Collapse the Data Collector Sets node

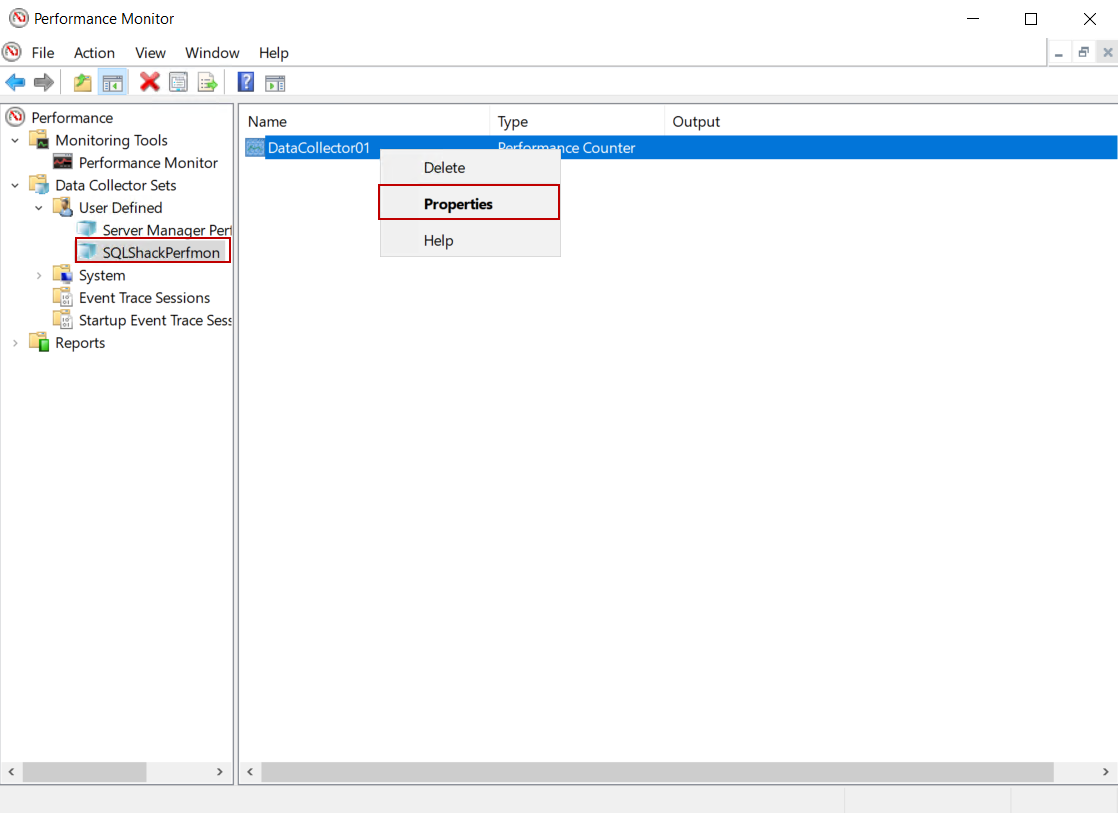point(15,185)
